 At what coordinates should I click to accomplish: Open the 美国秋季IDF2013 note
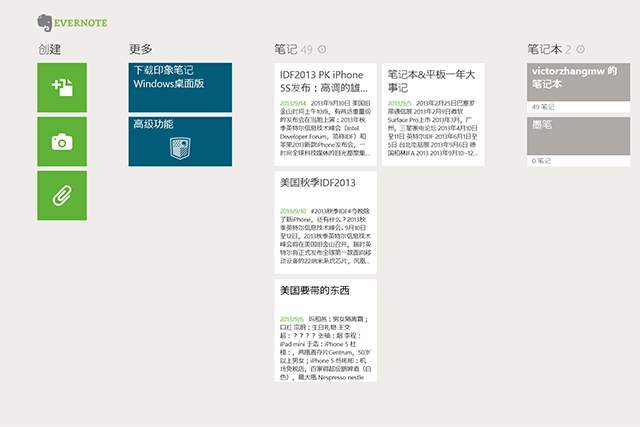click(325, 222)
